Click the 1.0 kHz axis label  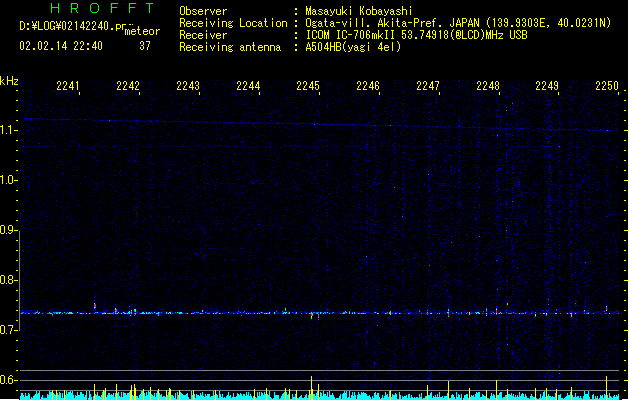click(8, 180)
